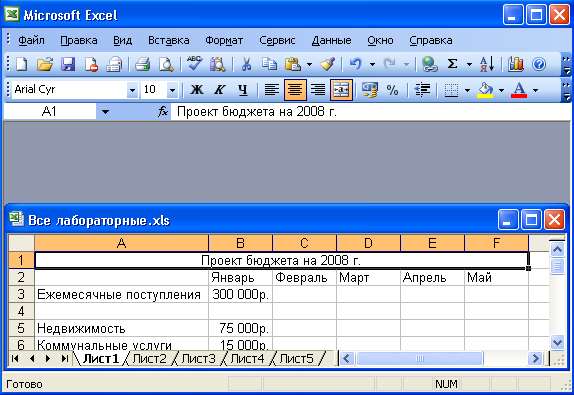The height and width of the screenshot is (395, 574).
Task: Paste with the clipboard icon
Action: [293, 64]
